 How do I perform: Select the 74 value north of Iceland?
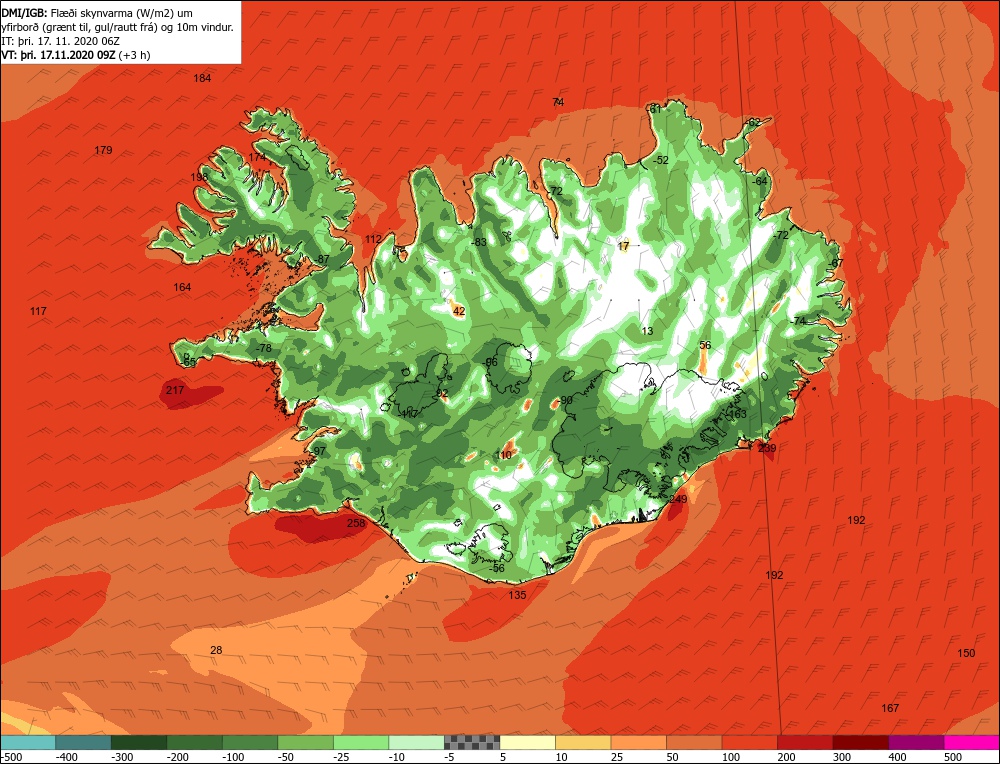coord(558,102)
